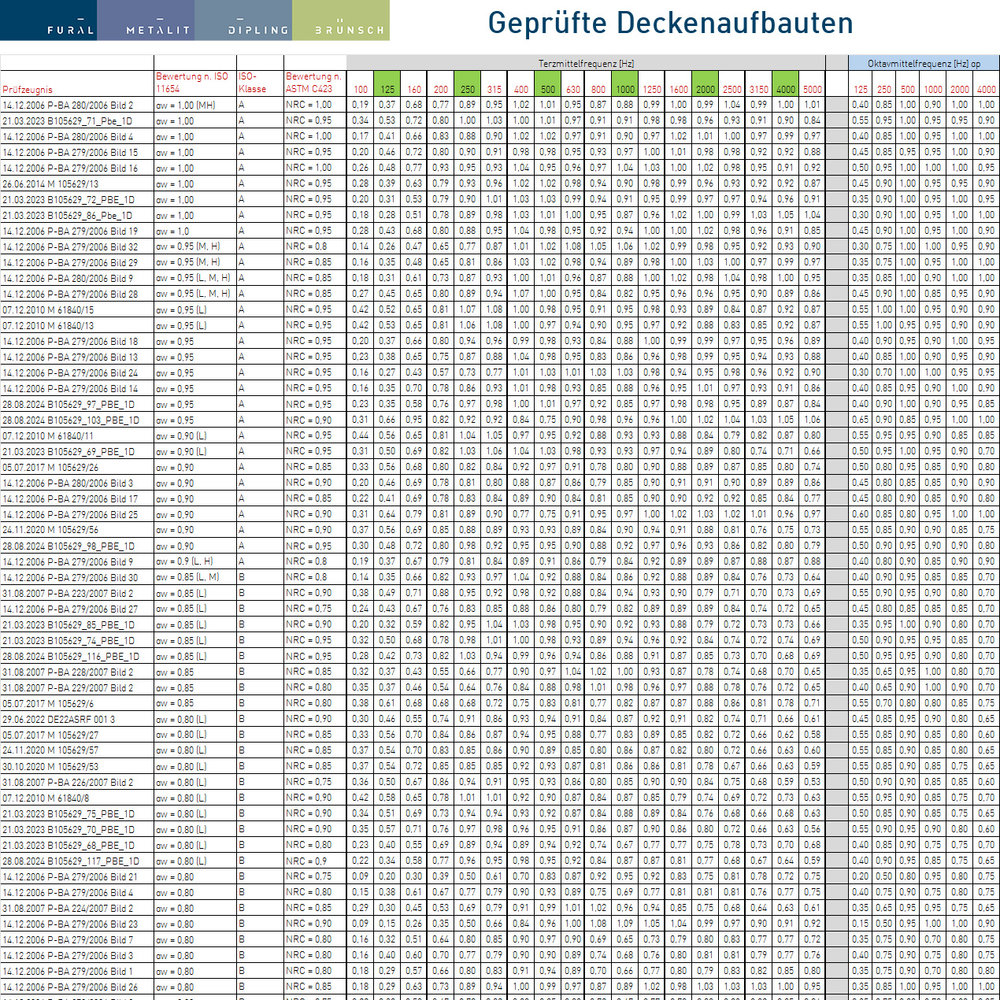1000x1000 pixels.
Task: Click row '14.12.2006 P-BA 279/2006 Bild 23'
Action: (x=499, y=923)
